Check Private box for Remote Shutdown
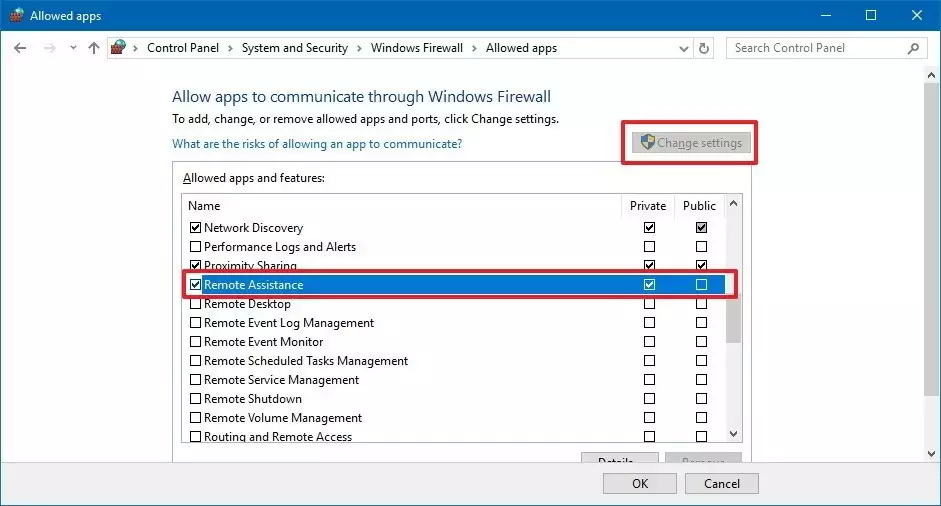The height and width of the screenshot is (506, 941). 650,399
